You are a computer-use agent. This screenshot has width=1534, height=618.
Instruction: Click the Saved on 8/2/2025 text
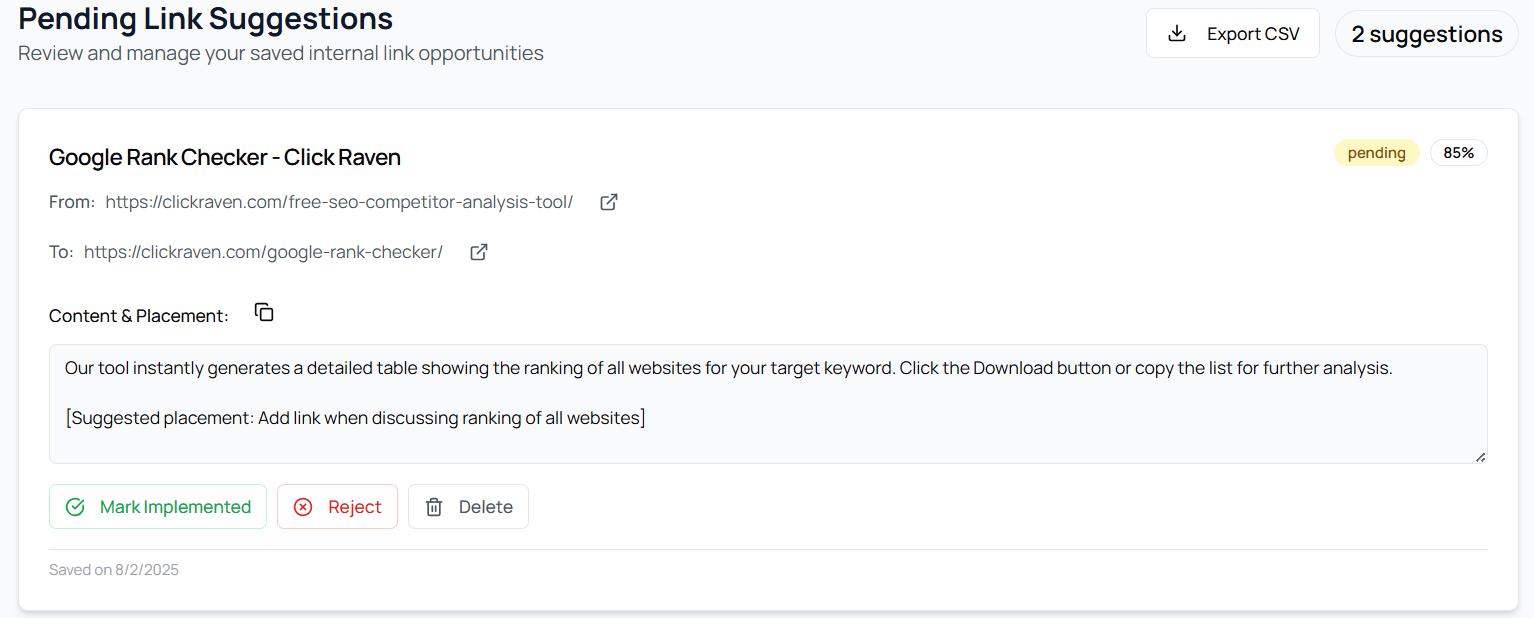[114, 570]
